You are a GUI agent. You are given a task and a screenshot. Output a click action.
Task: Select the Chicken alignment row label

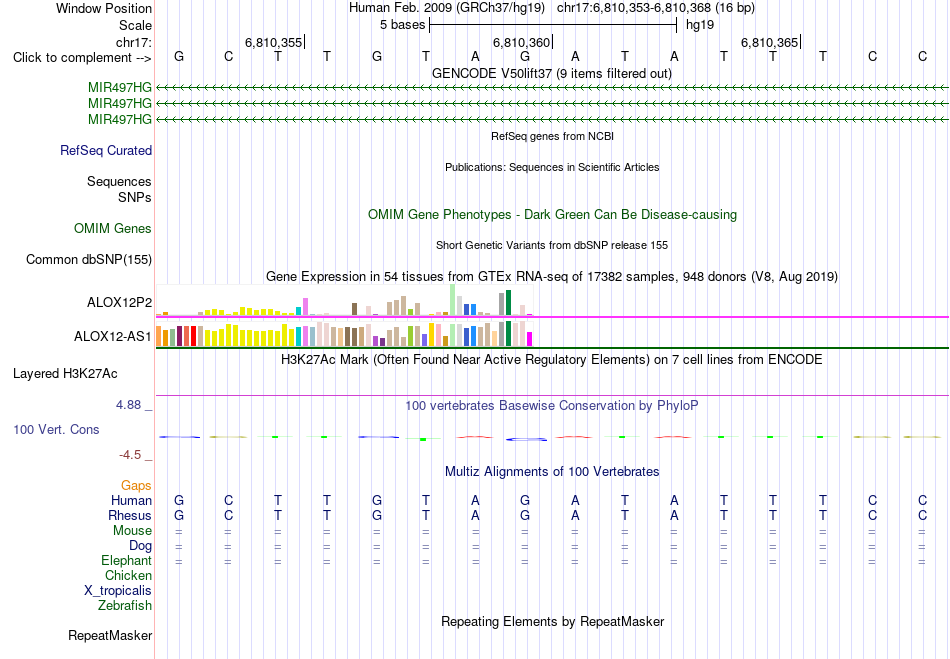128,575
